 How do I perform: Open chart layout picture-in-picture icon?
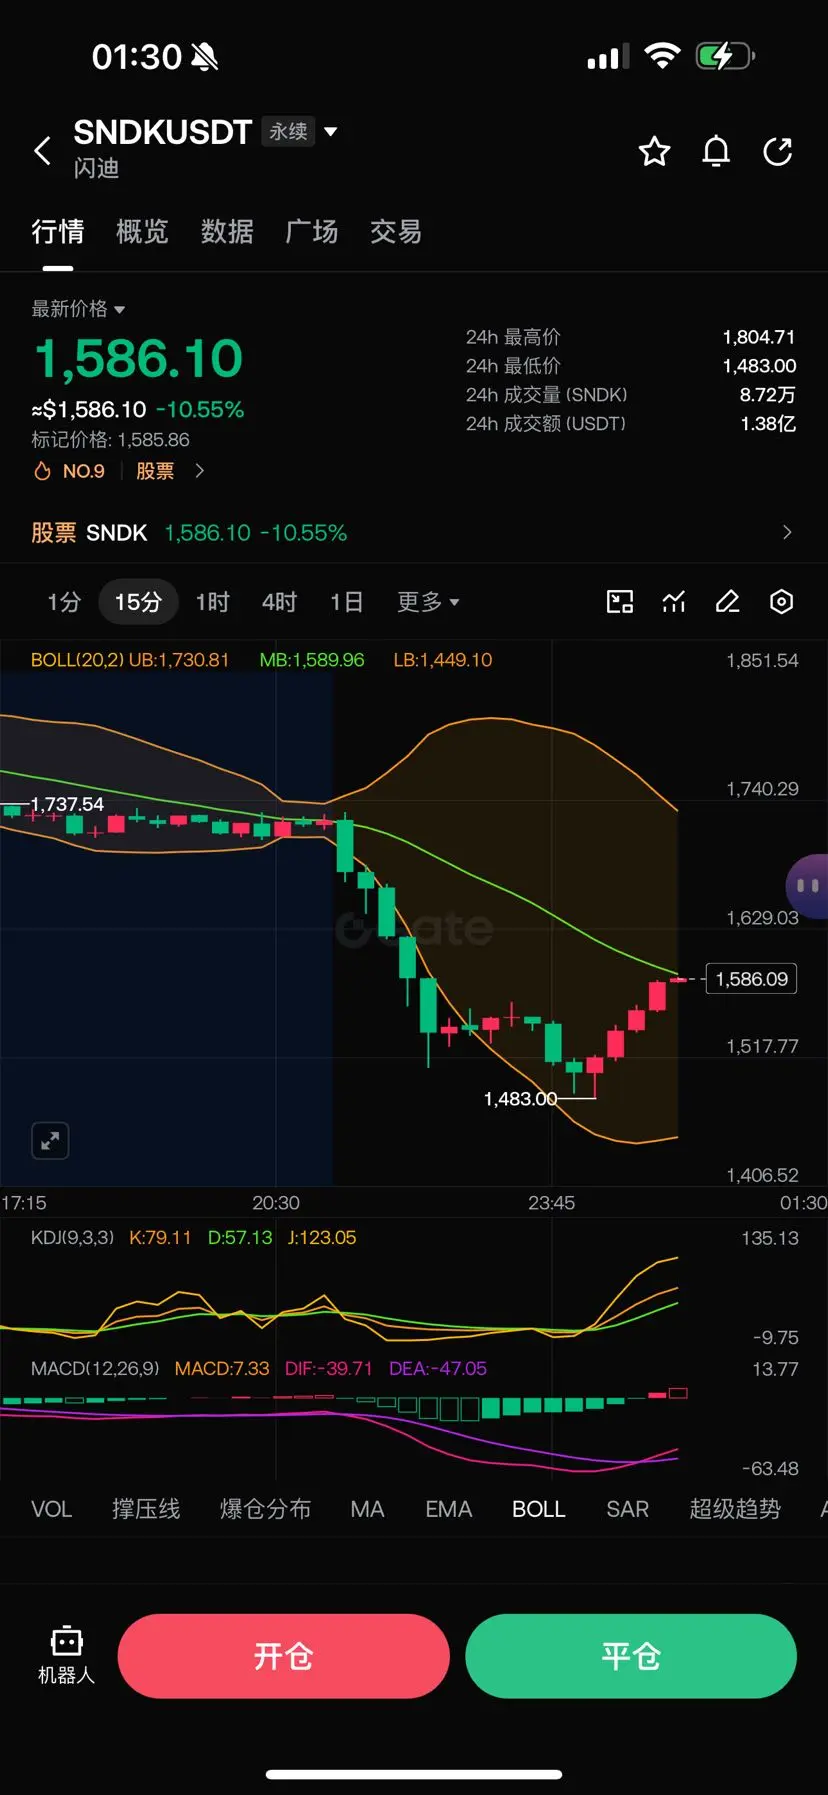pos(620,601)
